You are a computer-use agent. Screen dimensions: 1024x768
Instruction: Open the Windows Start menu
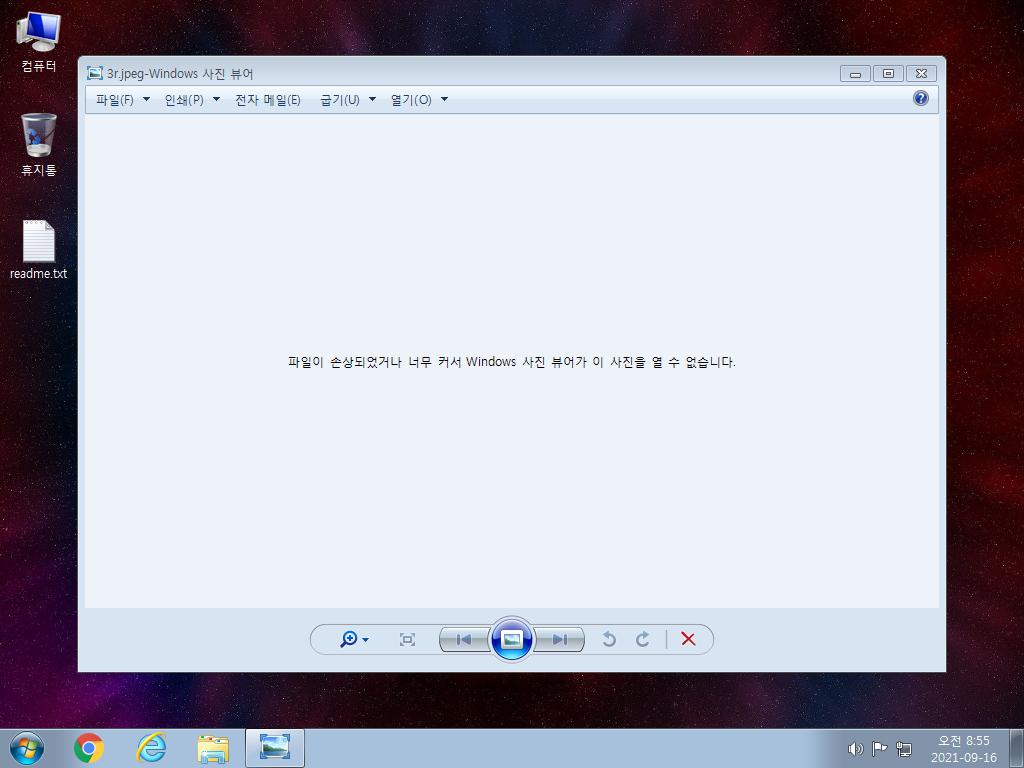pos(27,748)
